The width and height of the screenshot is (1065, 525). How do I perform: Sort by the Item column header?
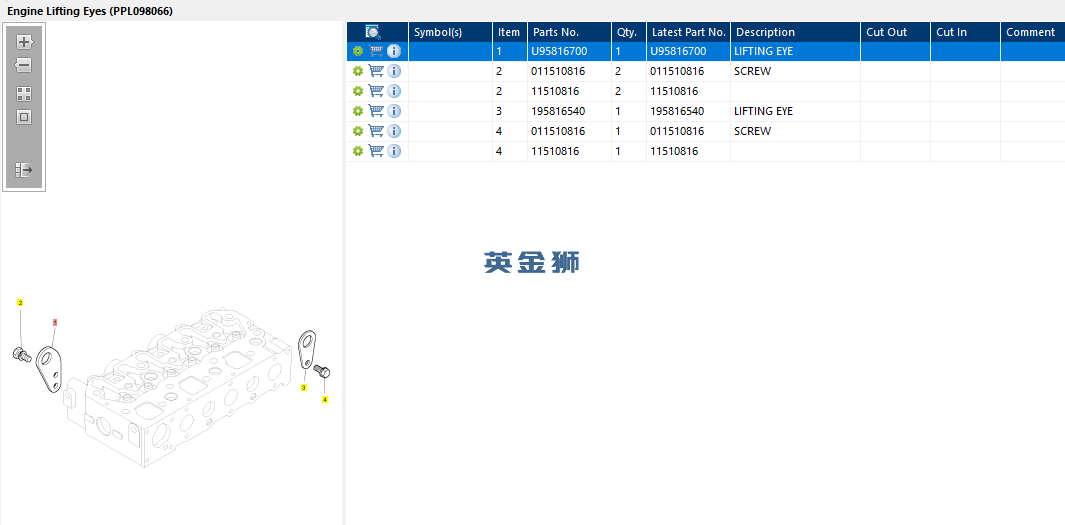[x=510, y=32]
